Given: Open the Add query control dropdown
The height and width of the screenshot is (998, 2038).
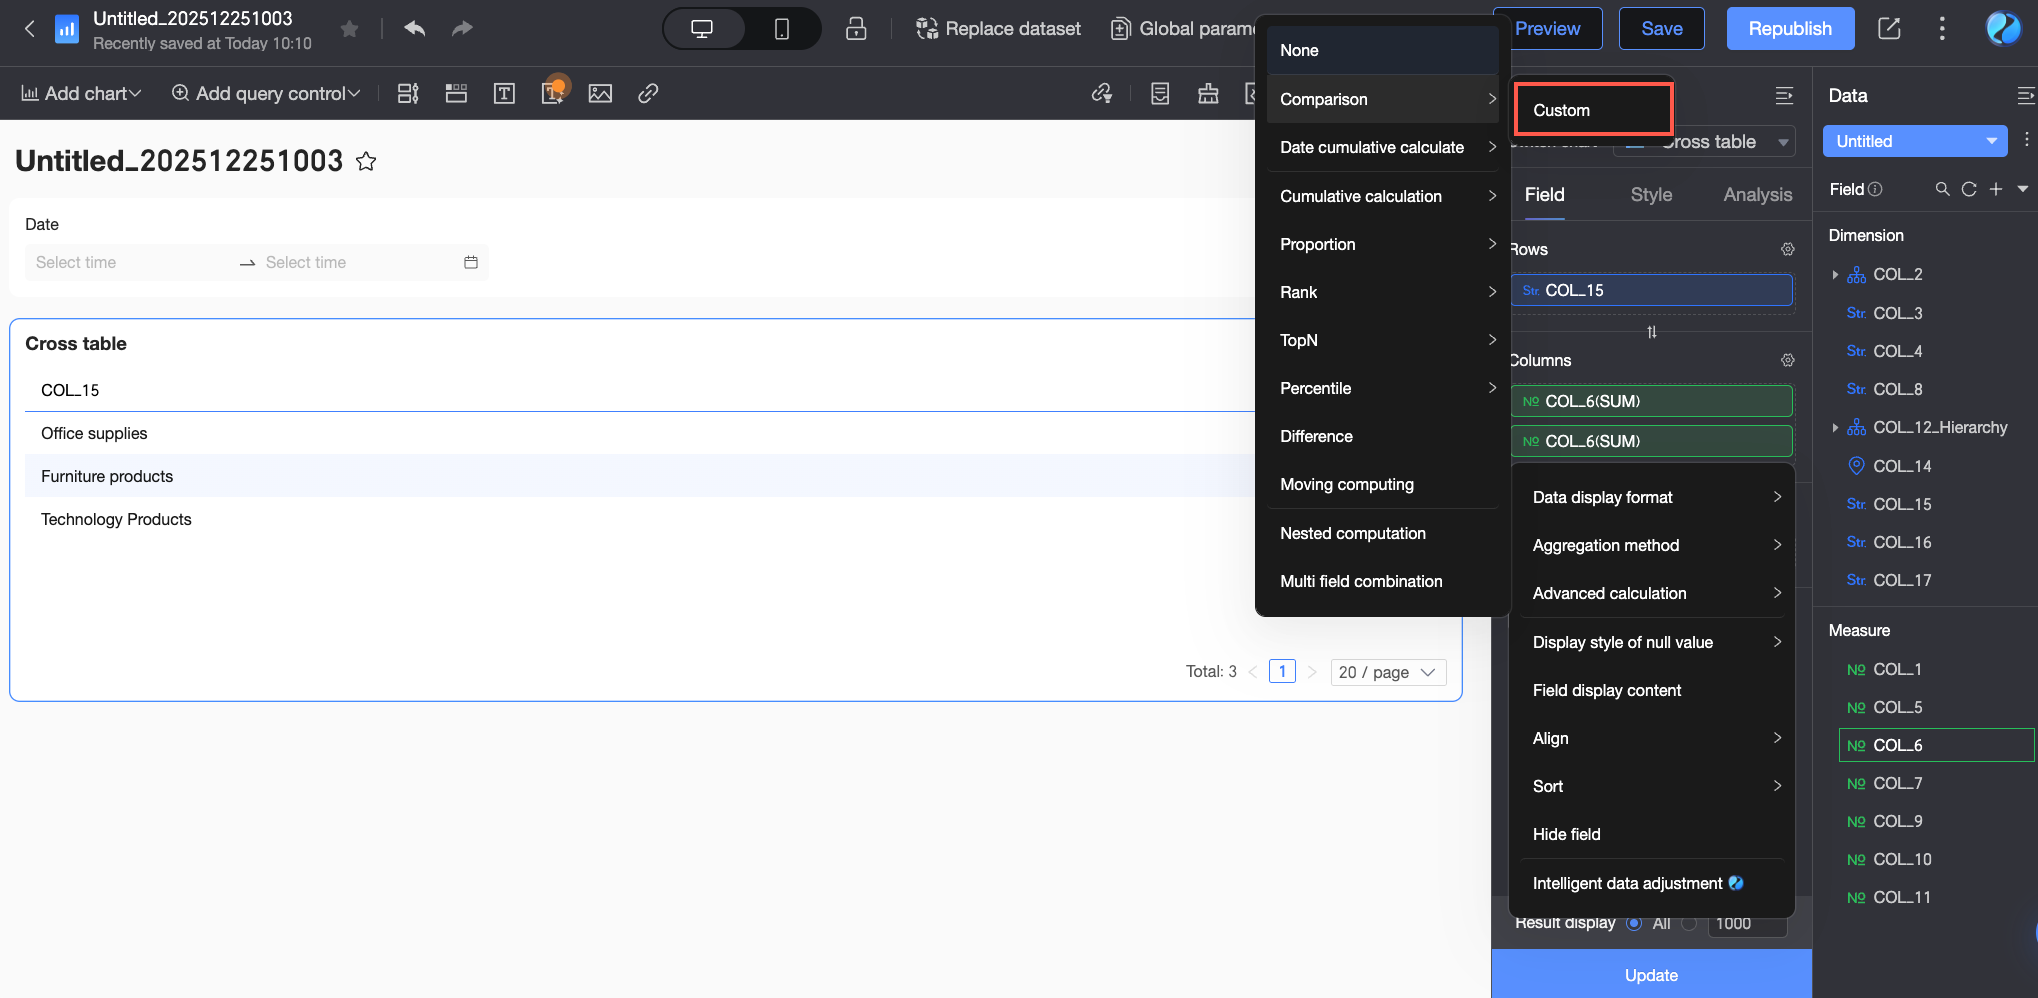Looking at the screenshot, I should 265,94.
